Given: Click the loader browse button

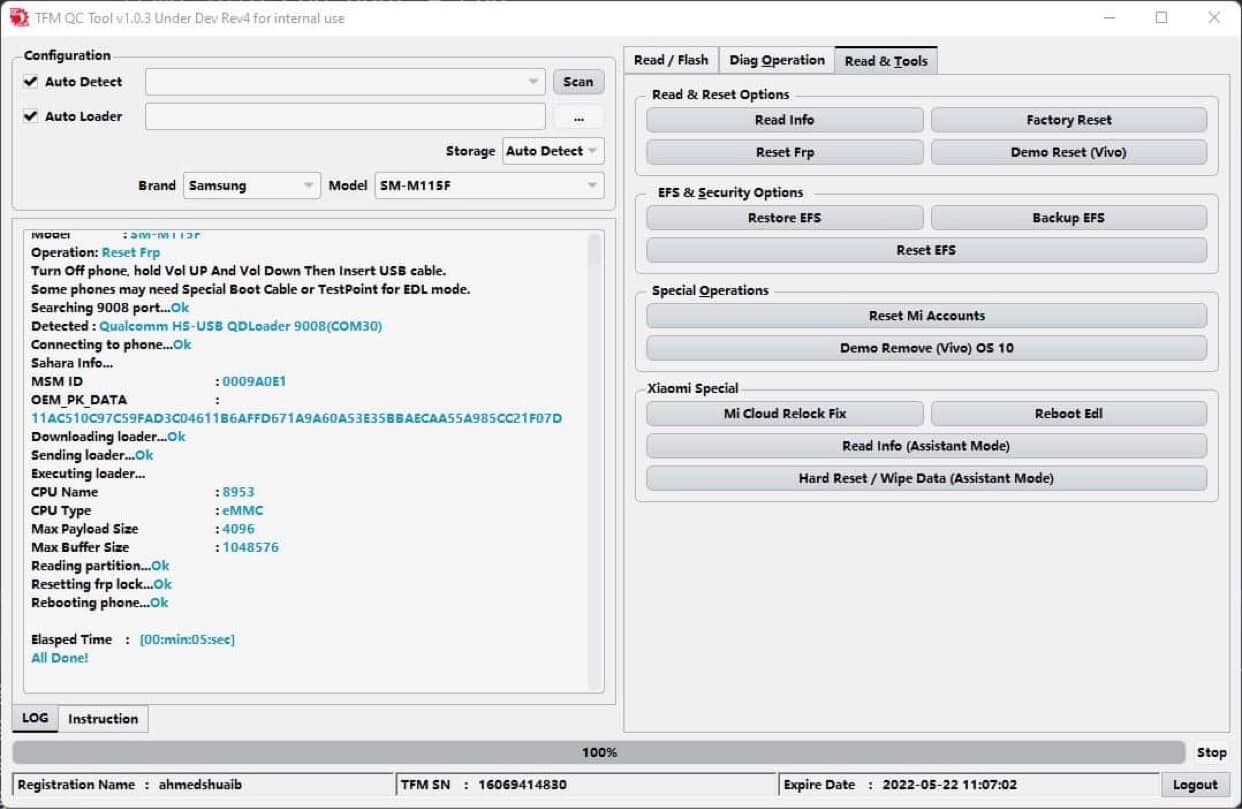Looking at the screenshot, I should 578,117.
